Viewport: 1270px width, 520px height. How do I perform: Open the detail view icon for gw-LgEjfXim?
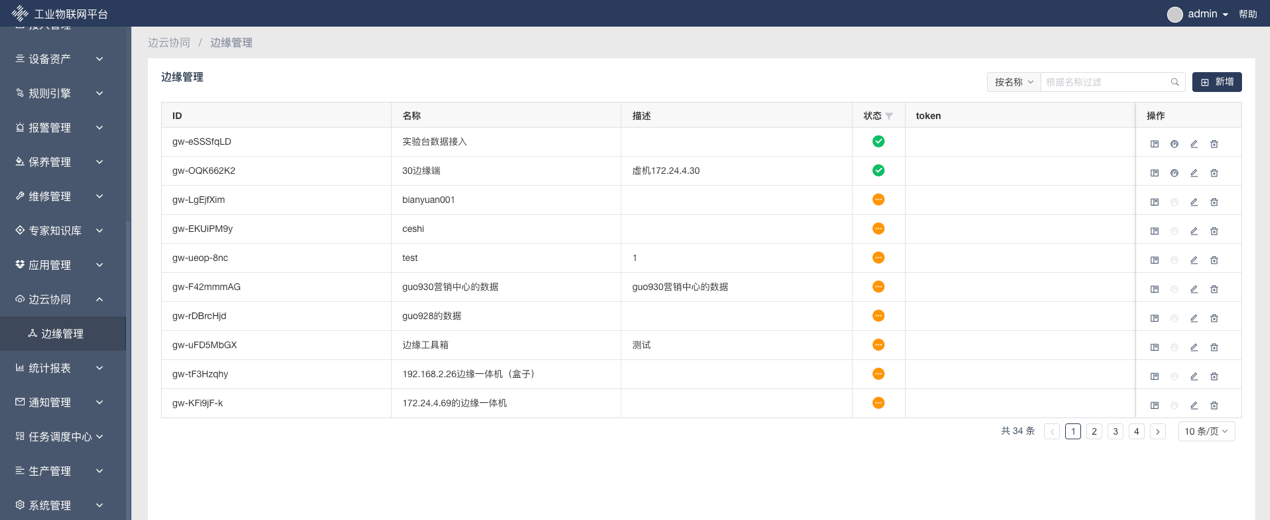pos(1154,202)
